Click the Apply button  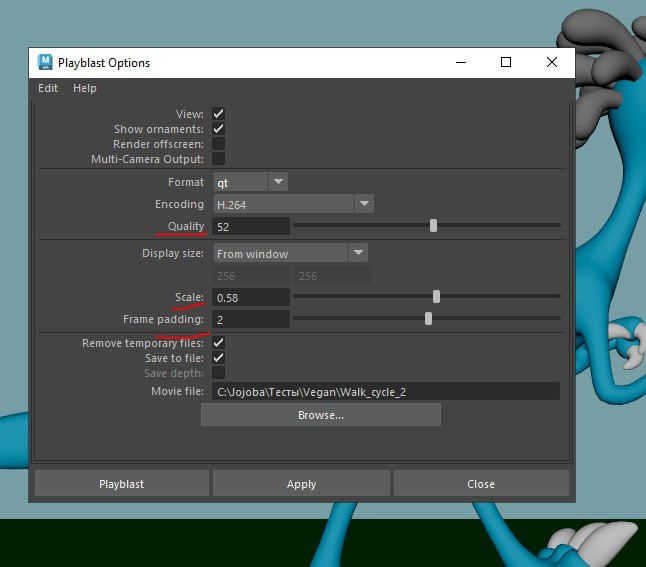click(x=301, y=483)
